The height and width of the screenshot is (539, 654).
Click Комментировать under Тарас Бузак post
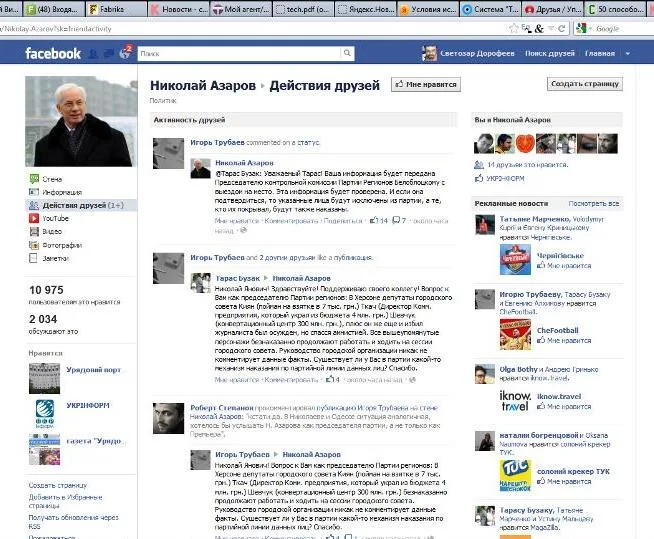291,380
